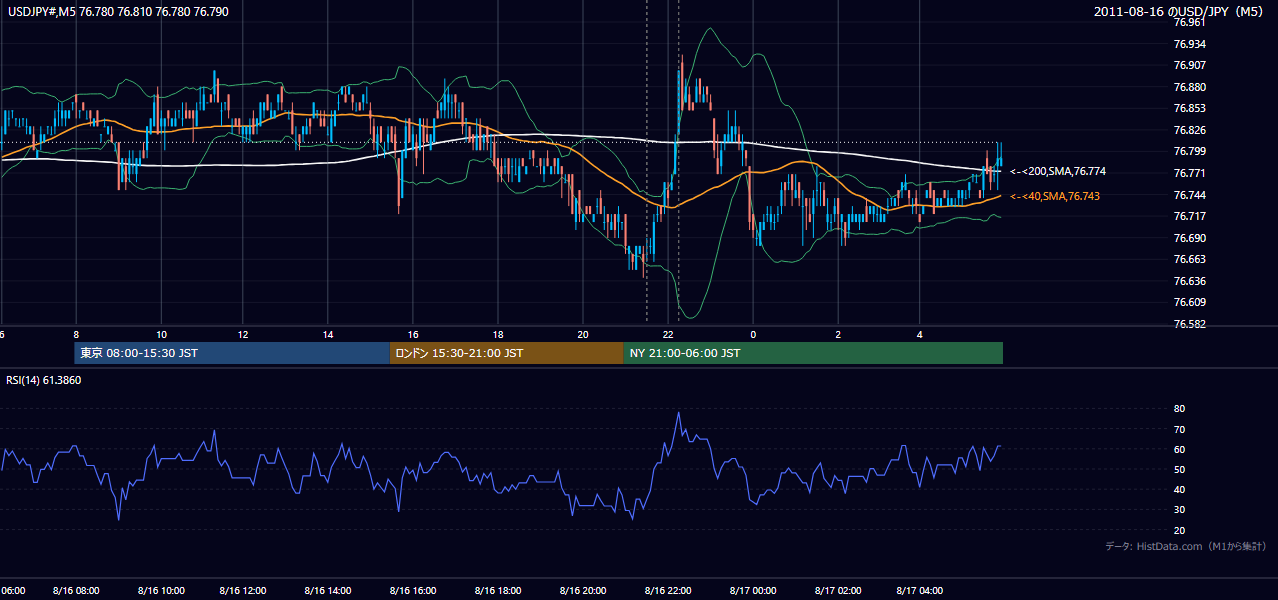Viewport: 1278px width, 600px height.
Task: Click the 8/16 16:00 time axis label
Action: point(413,591)
